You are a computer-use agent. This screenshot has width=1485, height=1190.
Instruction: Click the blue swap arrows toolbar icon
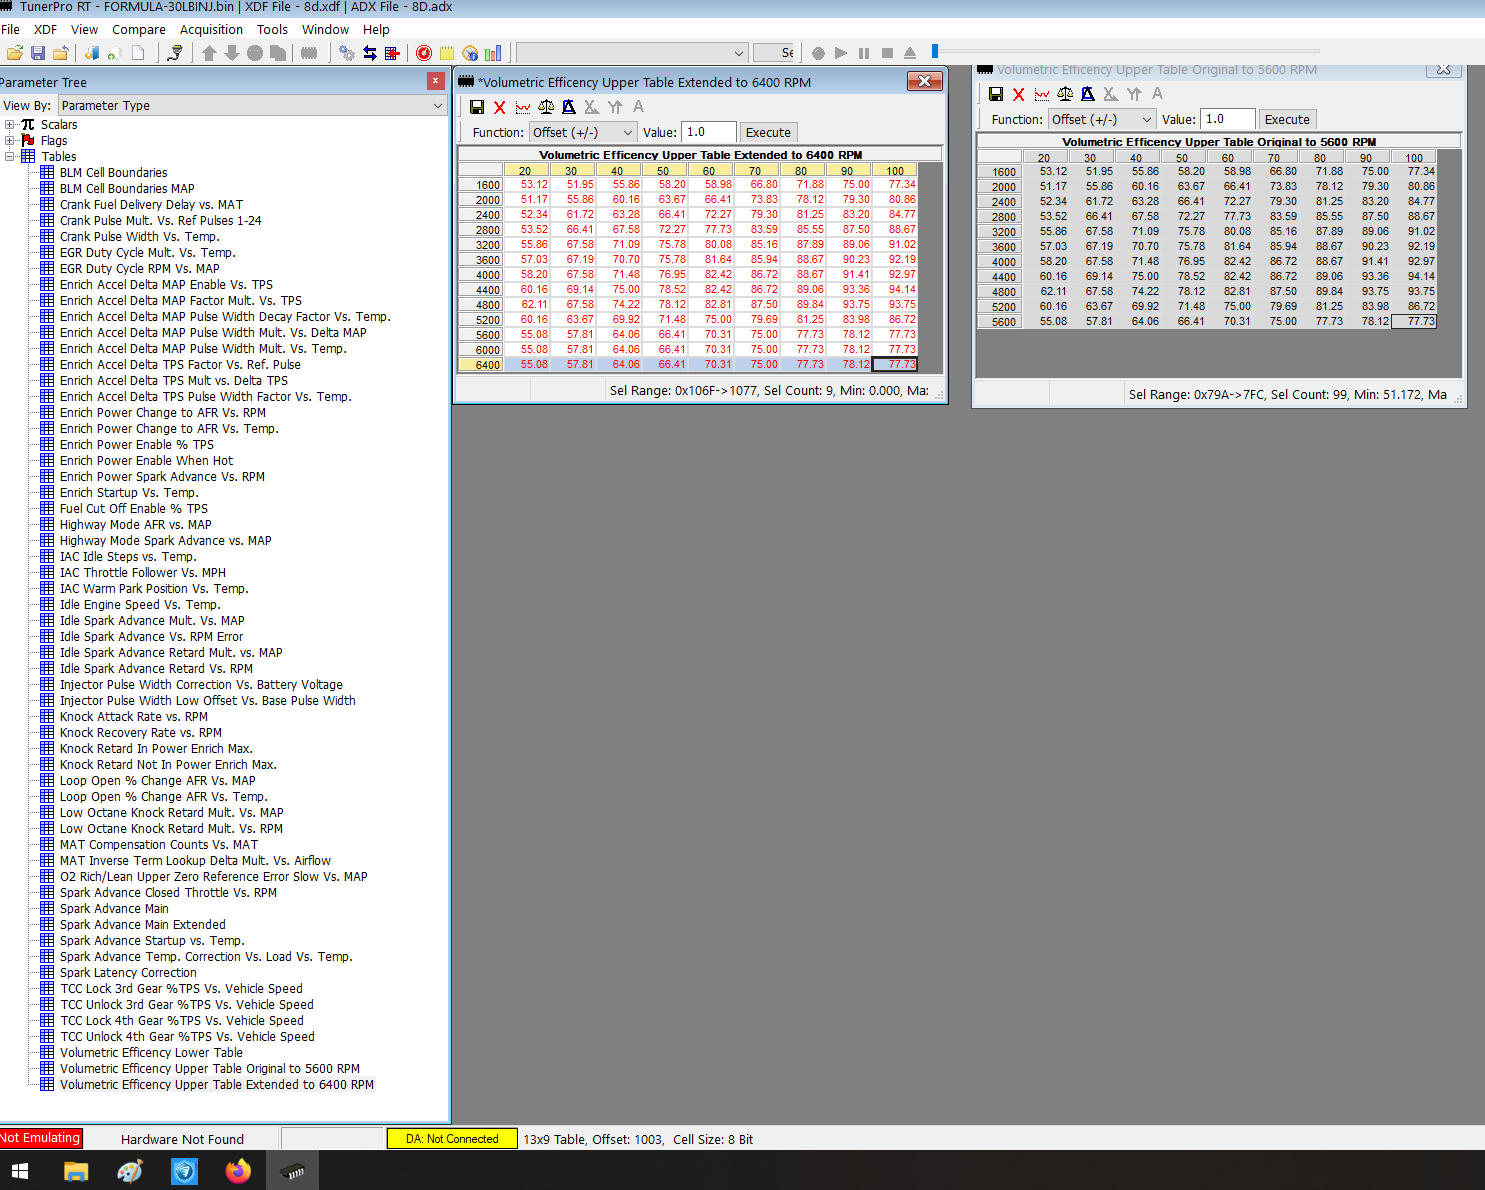click(370, 53)
